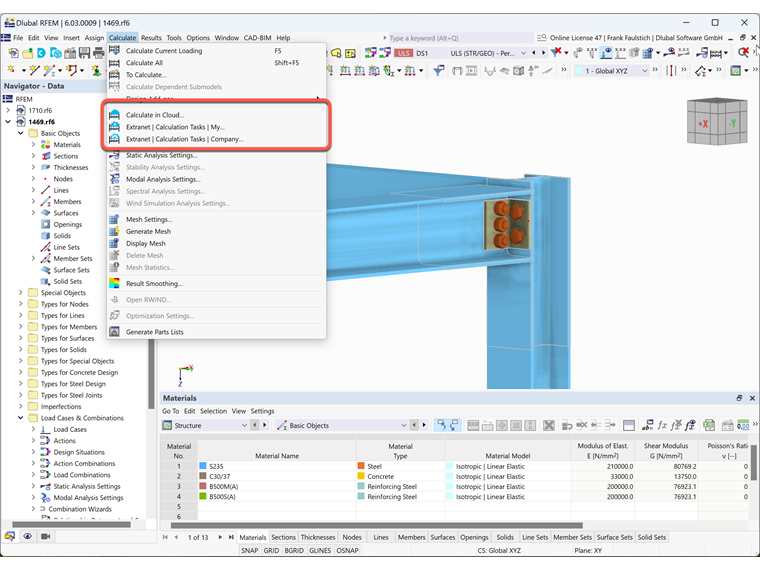The width and height of the screenshot is (760, 570).
Task: Open the Results menu
Action: (x=151, y=38)
